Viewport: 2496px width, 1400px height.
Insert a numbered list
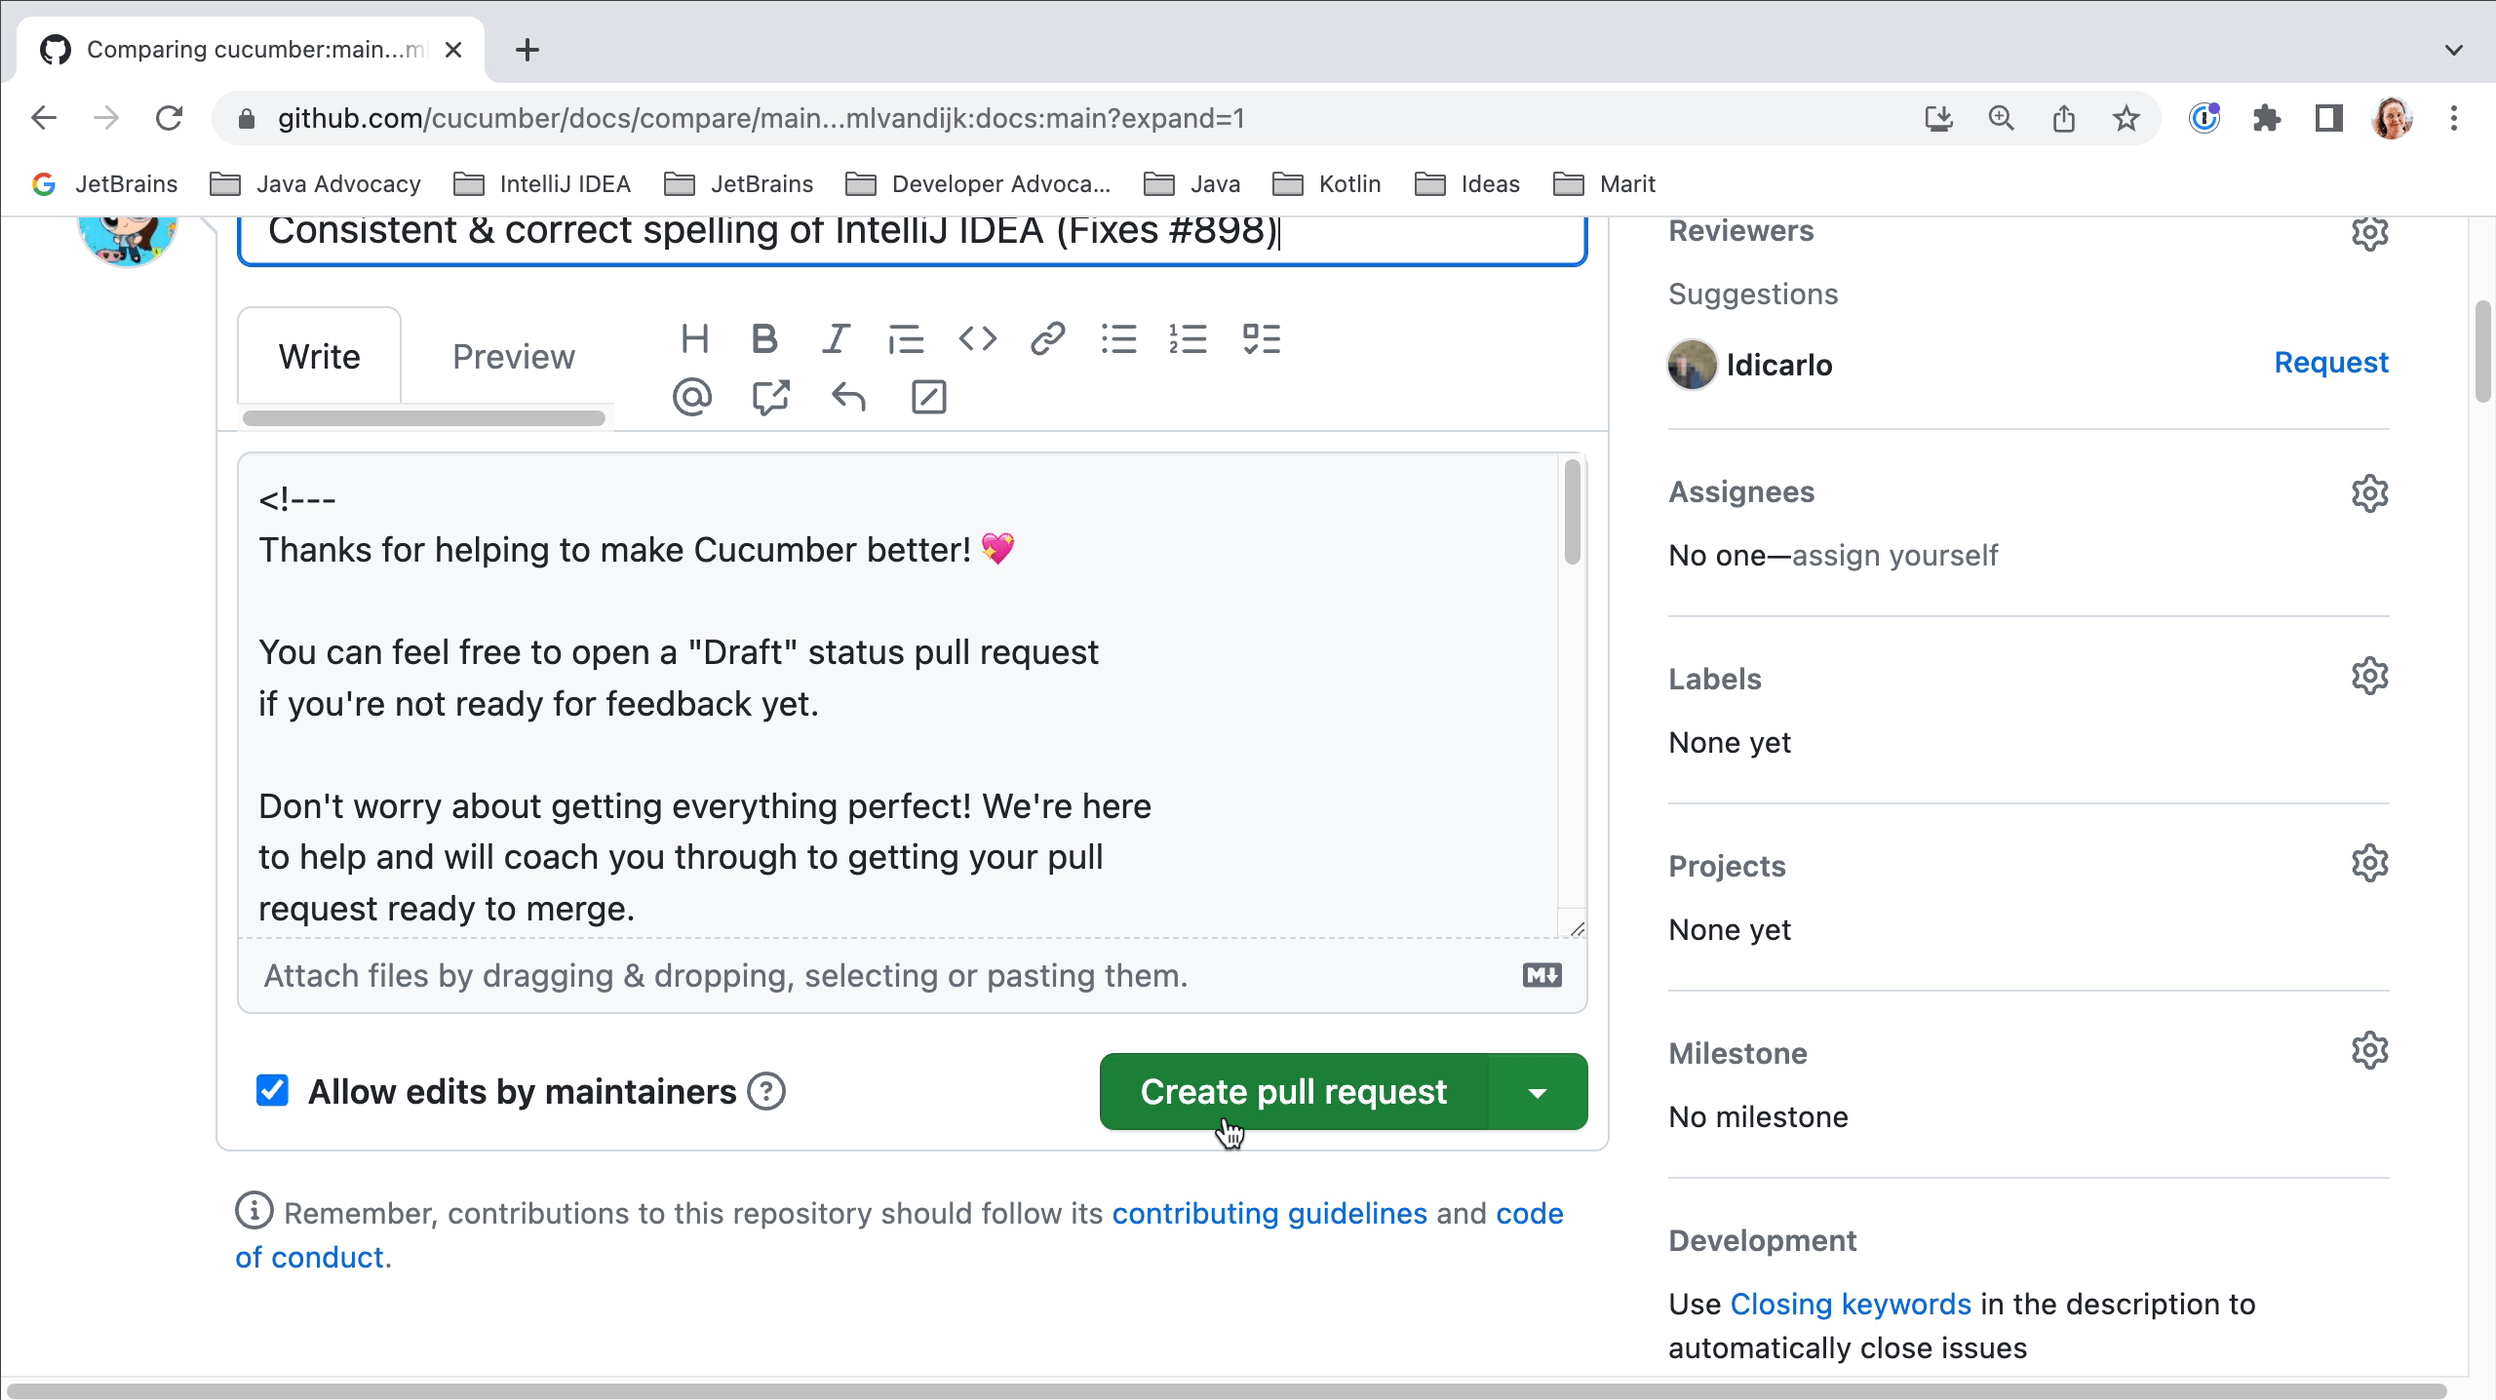(x=1189, y=338)
